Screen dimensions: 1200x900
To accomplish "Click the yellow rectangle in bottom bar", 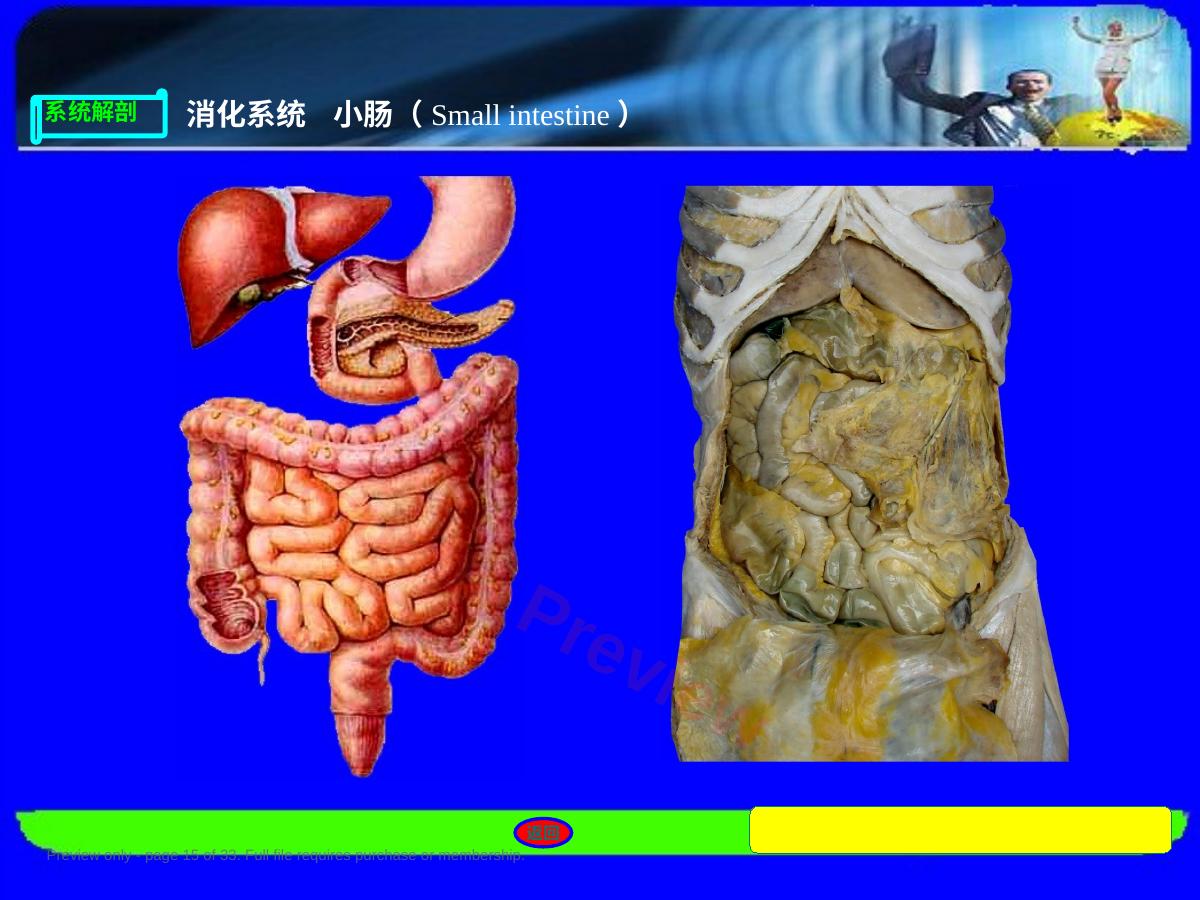I will tap(960, 830).
